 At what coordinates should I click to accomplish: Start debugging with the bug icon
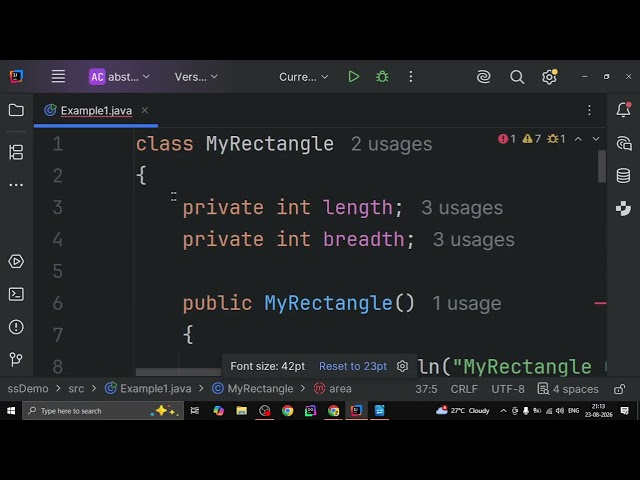coord(382,76)
